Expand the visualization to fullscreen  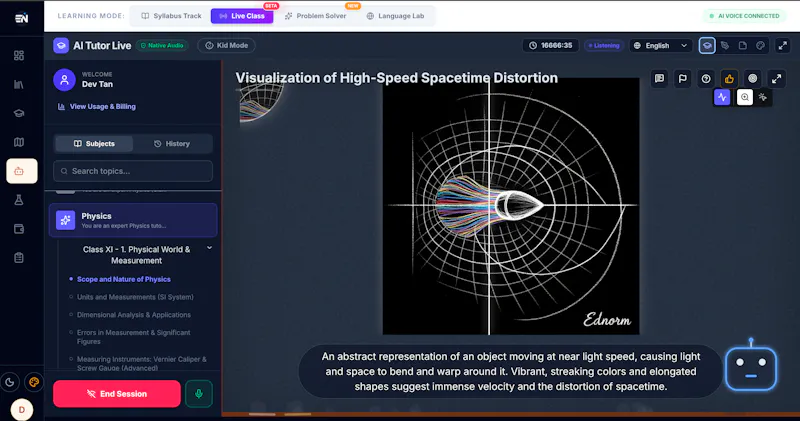776,79
